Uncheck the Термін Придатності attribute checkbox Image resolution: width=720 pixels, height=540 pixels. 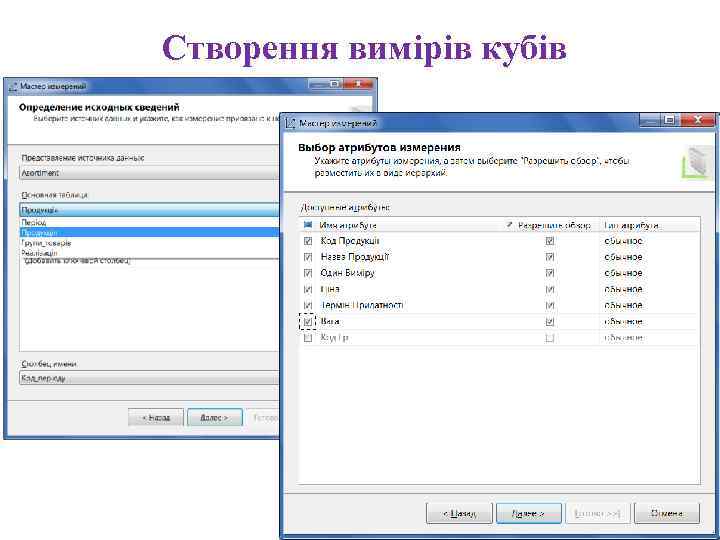(x=308, y=305)
